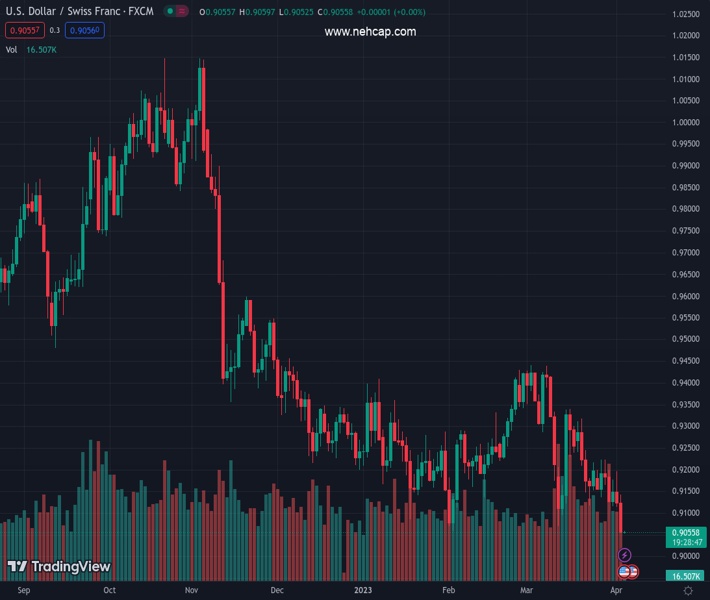Image resolution: width=710 pixels, height=600 pixels.
Task: Click the TradingView logo
Action: pos(59,566)
